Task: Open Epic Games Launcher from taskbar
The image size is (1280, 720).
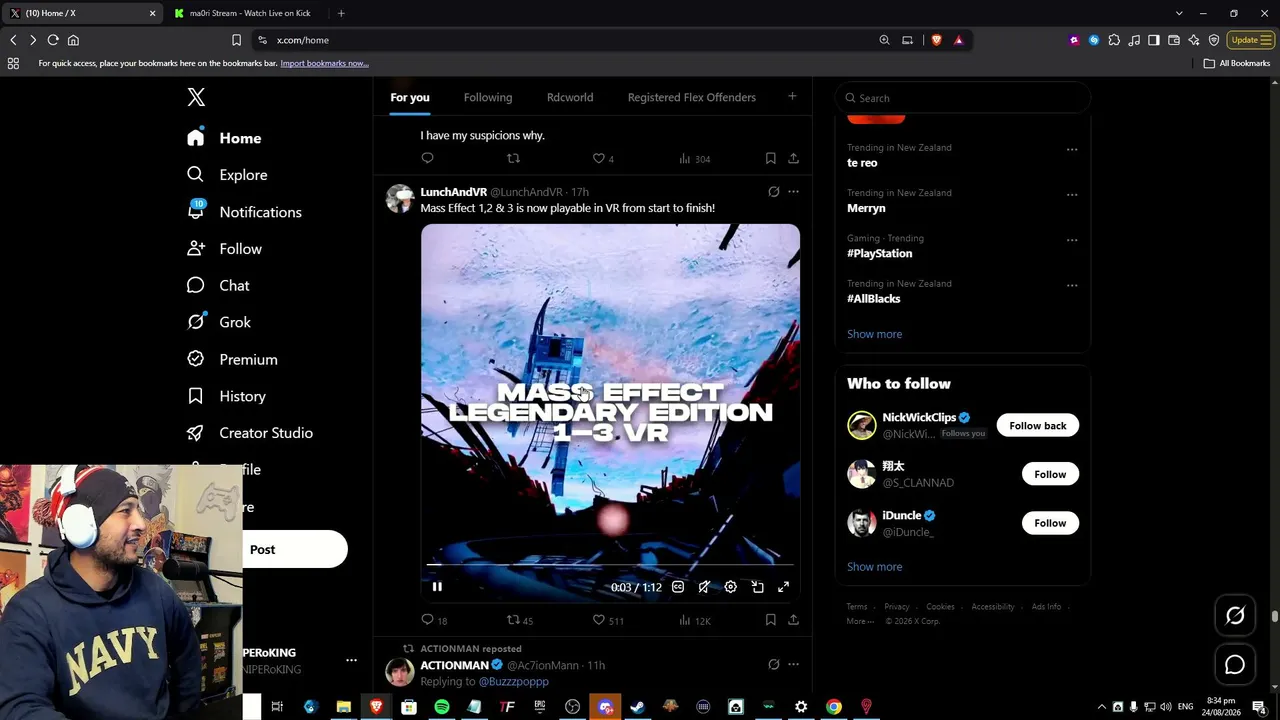Action: point(540,707)
